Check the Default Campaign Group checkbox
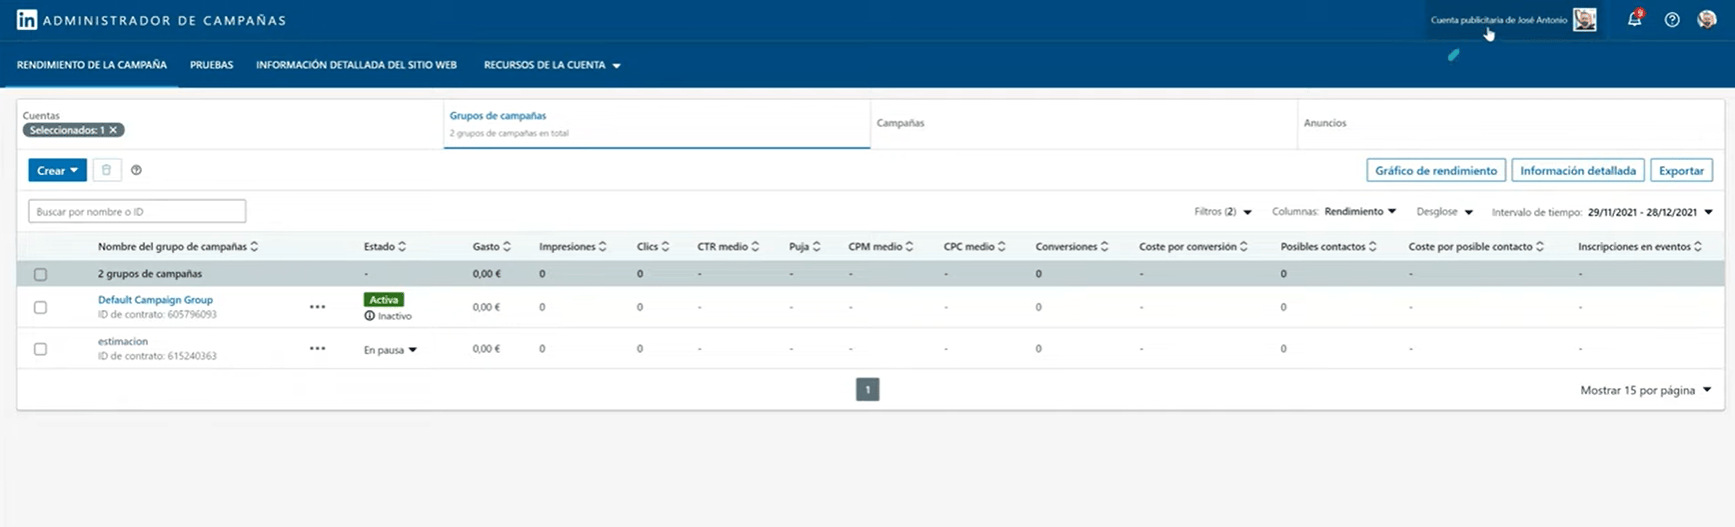This screenshot has width=1735, height=527. [x=41, y=308]
